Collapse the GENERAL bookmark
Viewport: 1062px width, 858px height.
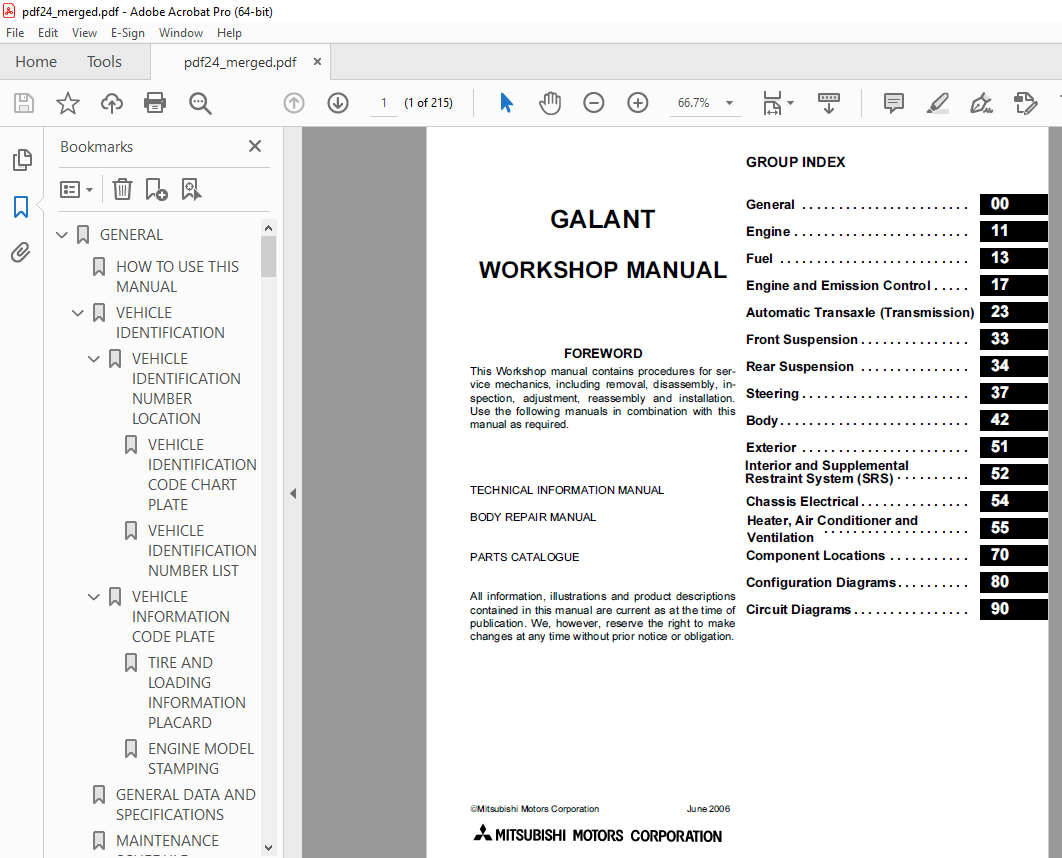62,235
